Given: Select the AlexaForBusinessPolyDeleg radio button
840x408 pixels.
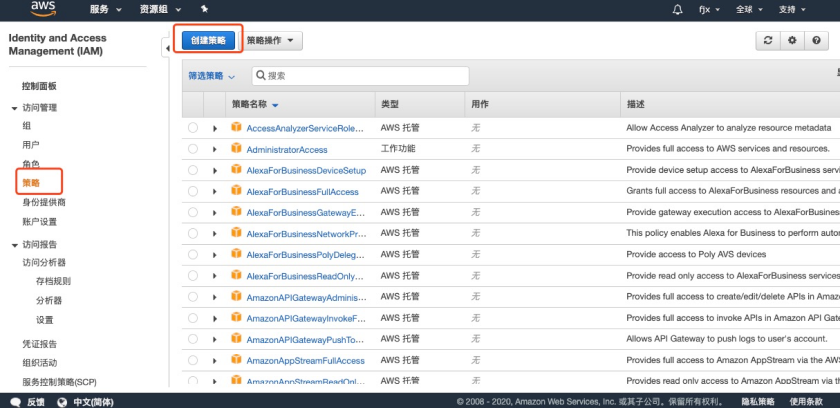Looking at the screenshot, I should 193,254.
